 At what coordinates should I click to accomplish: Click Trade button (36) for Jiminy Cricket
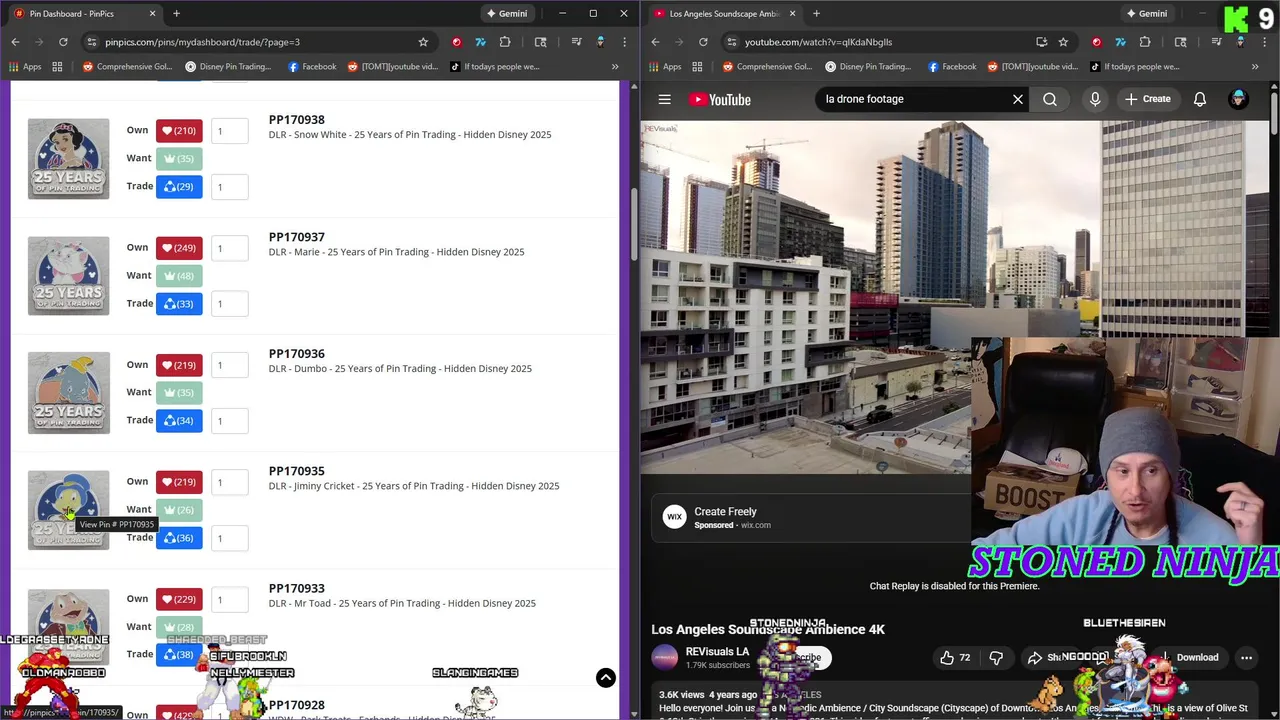[179, 538]
